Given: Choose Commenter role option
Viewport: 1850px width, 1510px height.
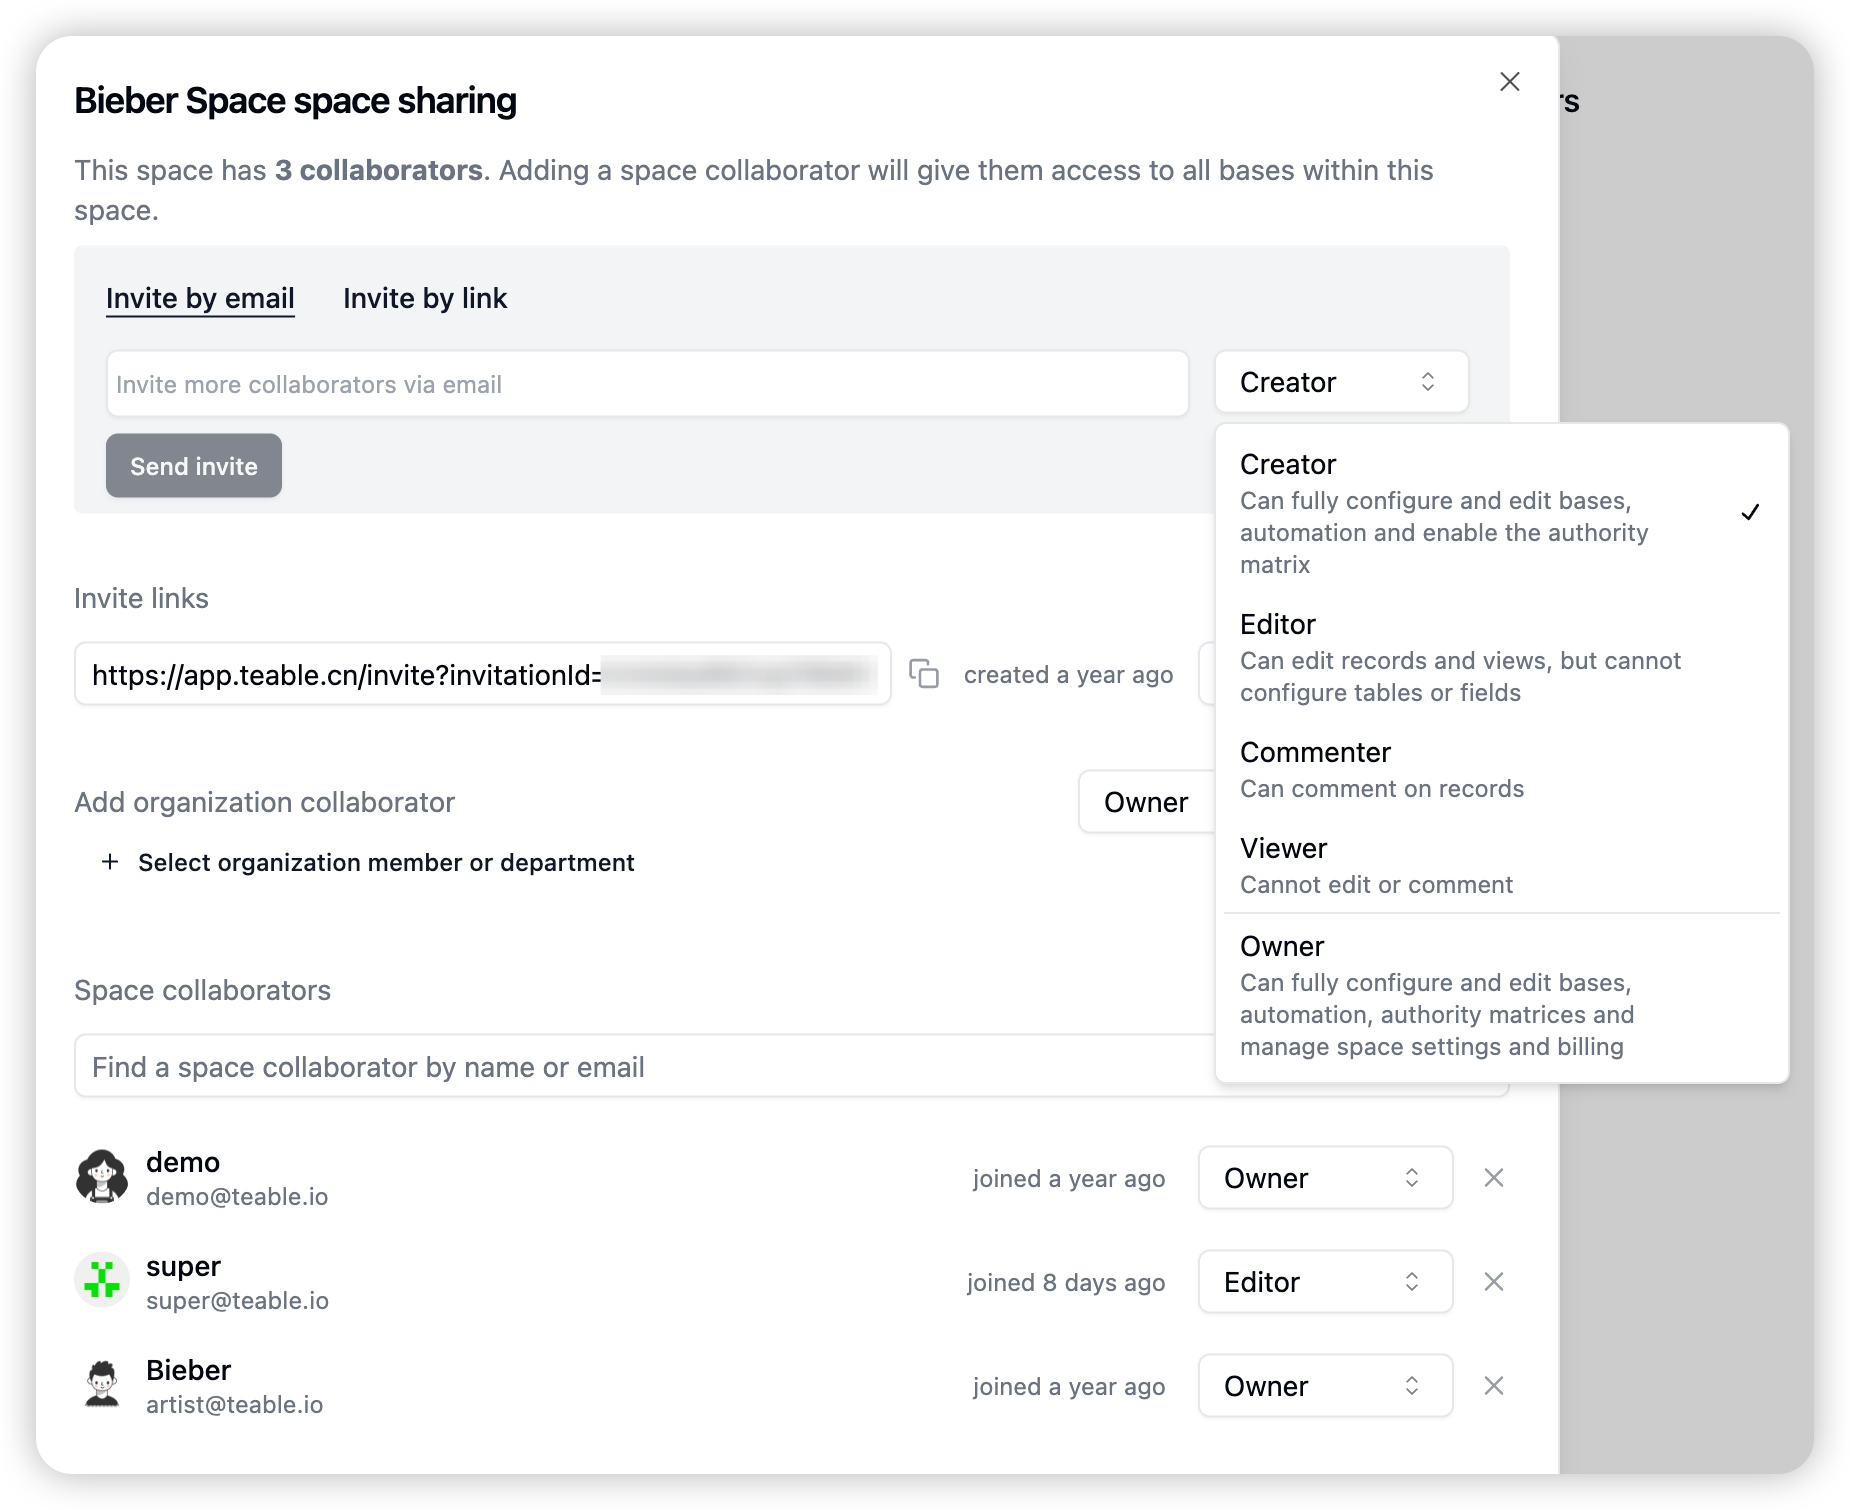Looking at the screenshot, I should pyautogui.click(x=1501, y=770).
